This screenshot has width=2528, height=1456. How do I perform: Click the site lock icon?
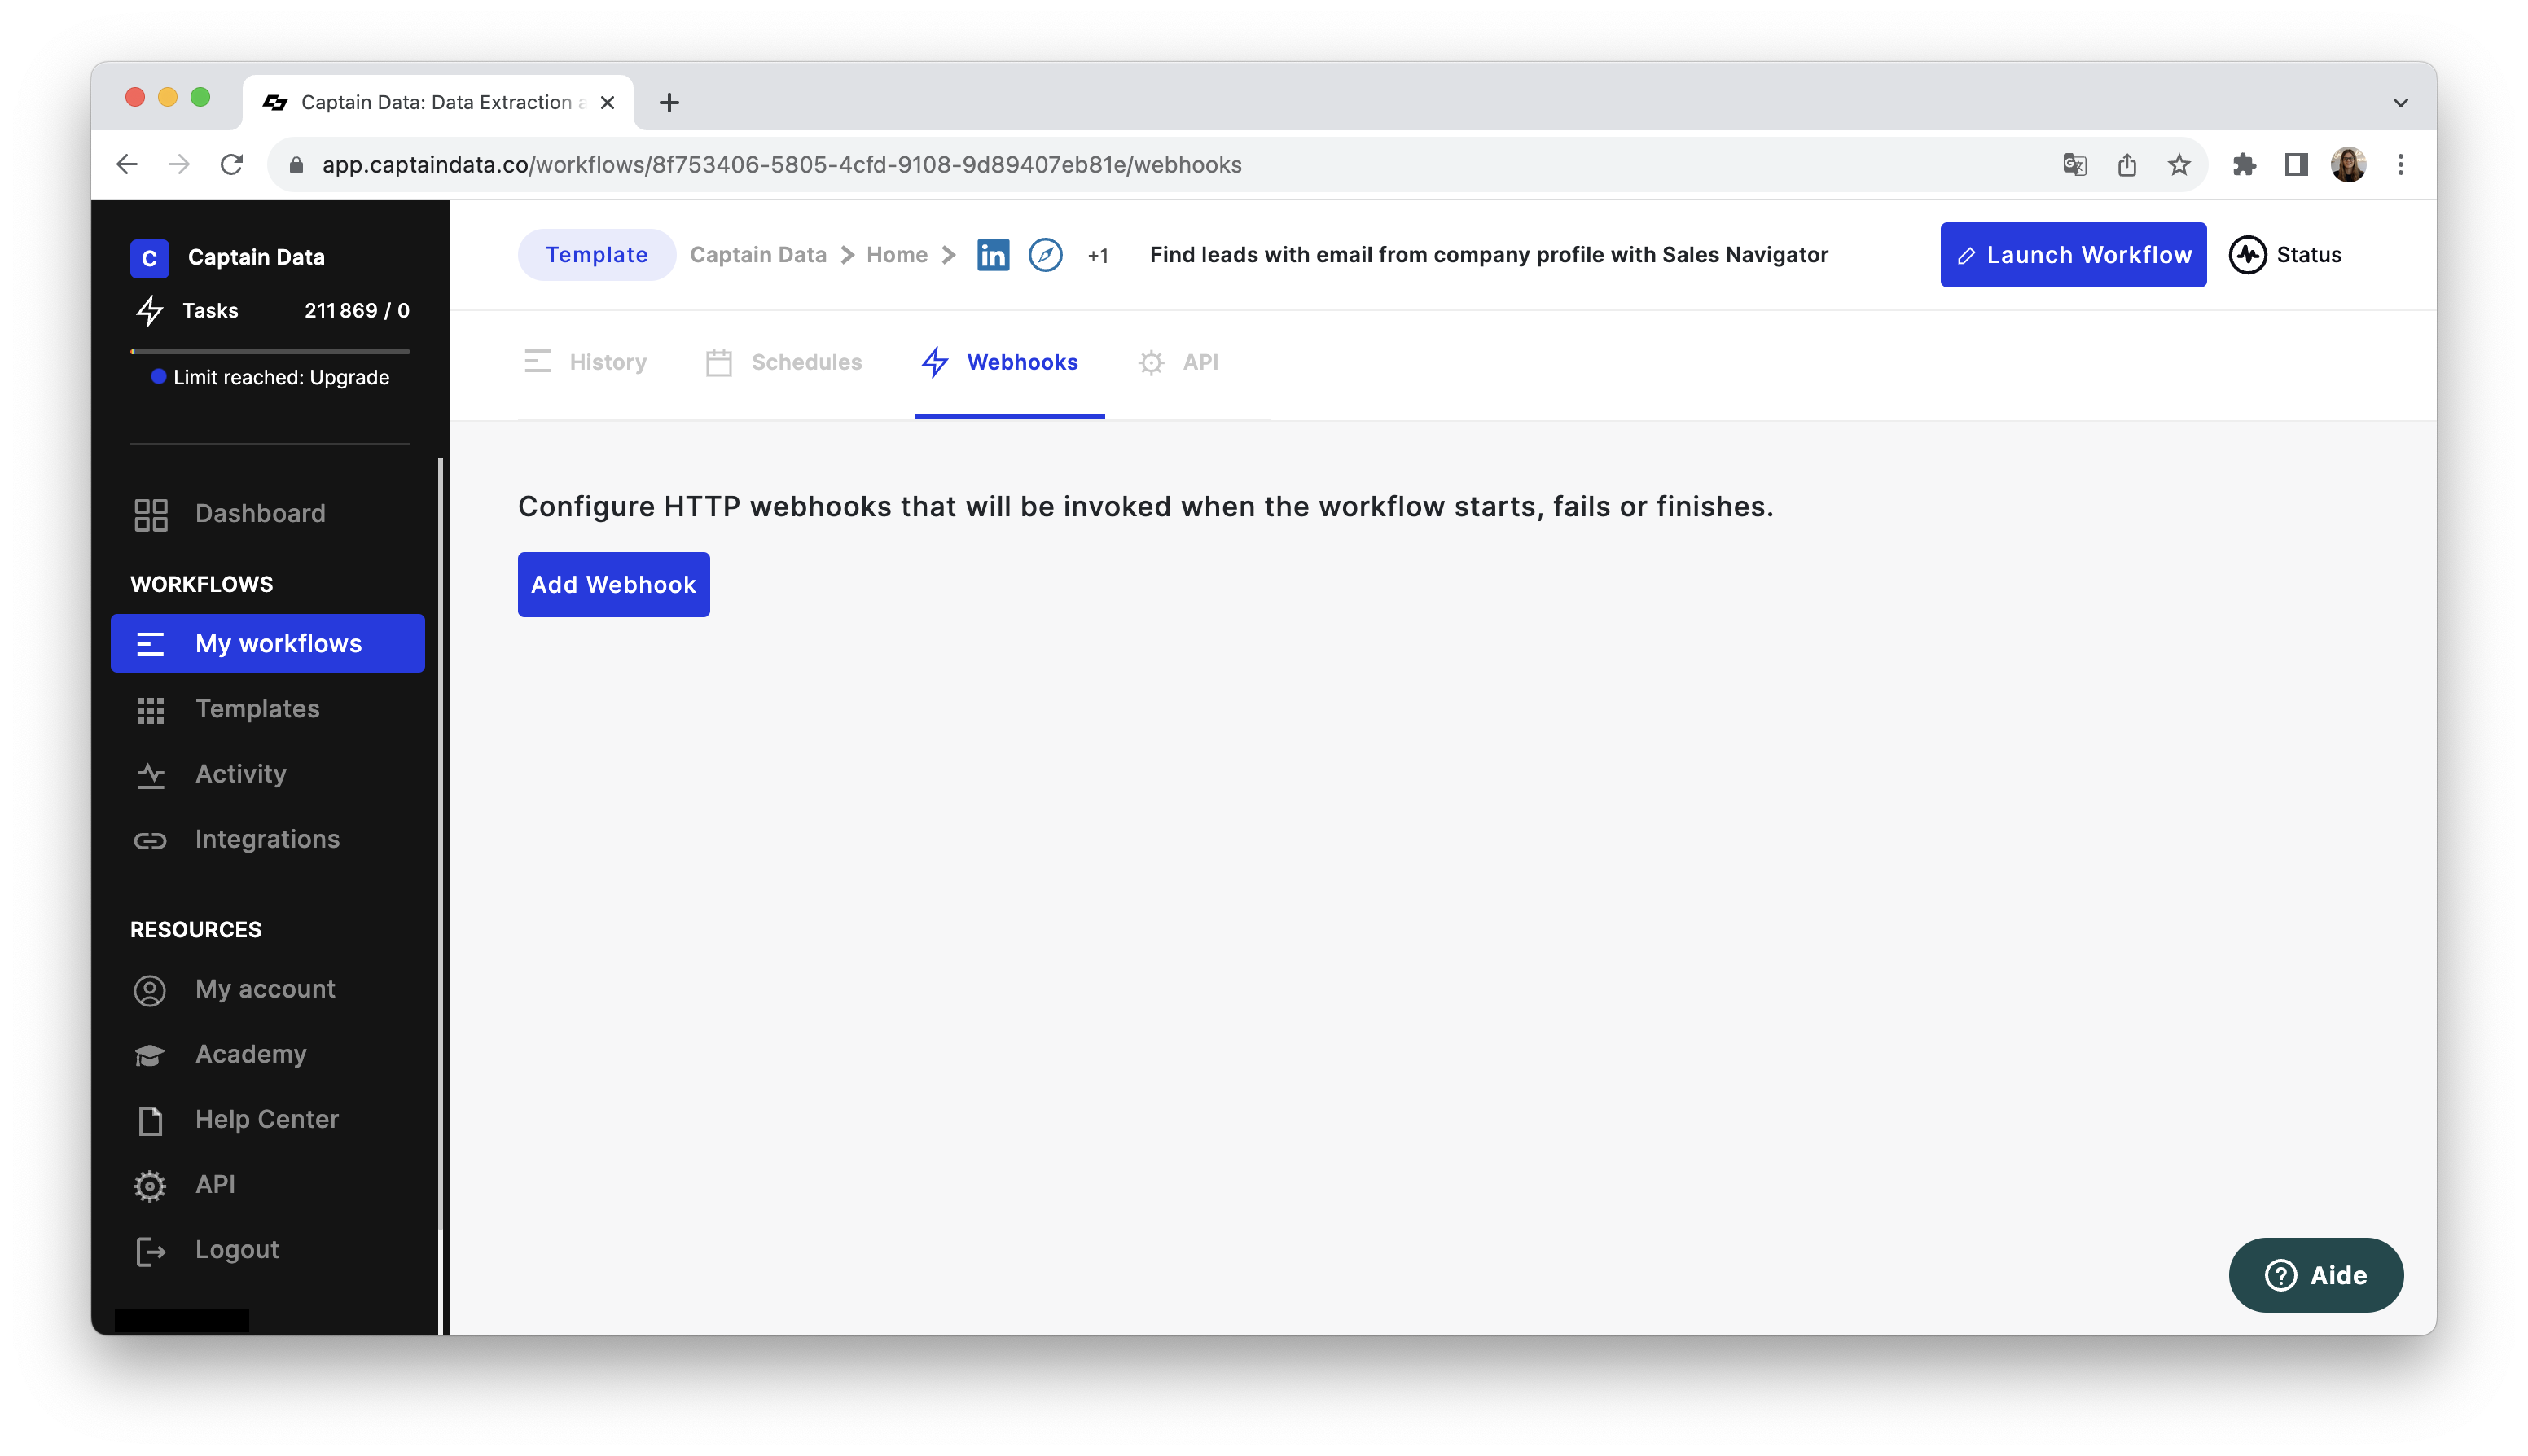coord(296,165)
